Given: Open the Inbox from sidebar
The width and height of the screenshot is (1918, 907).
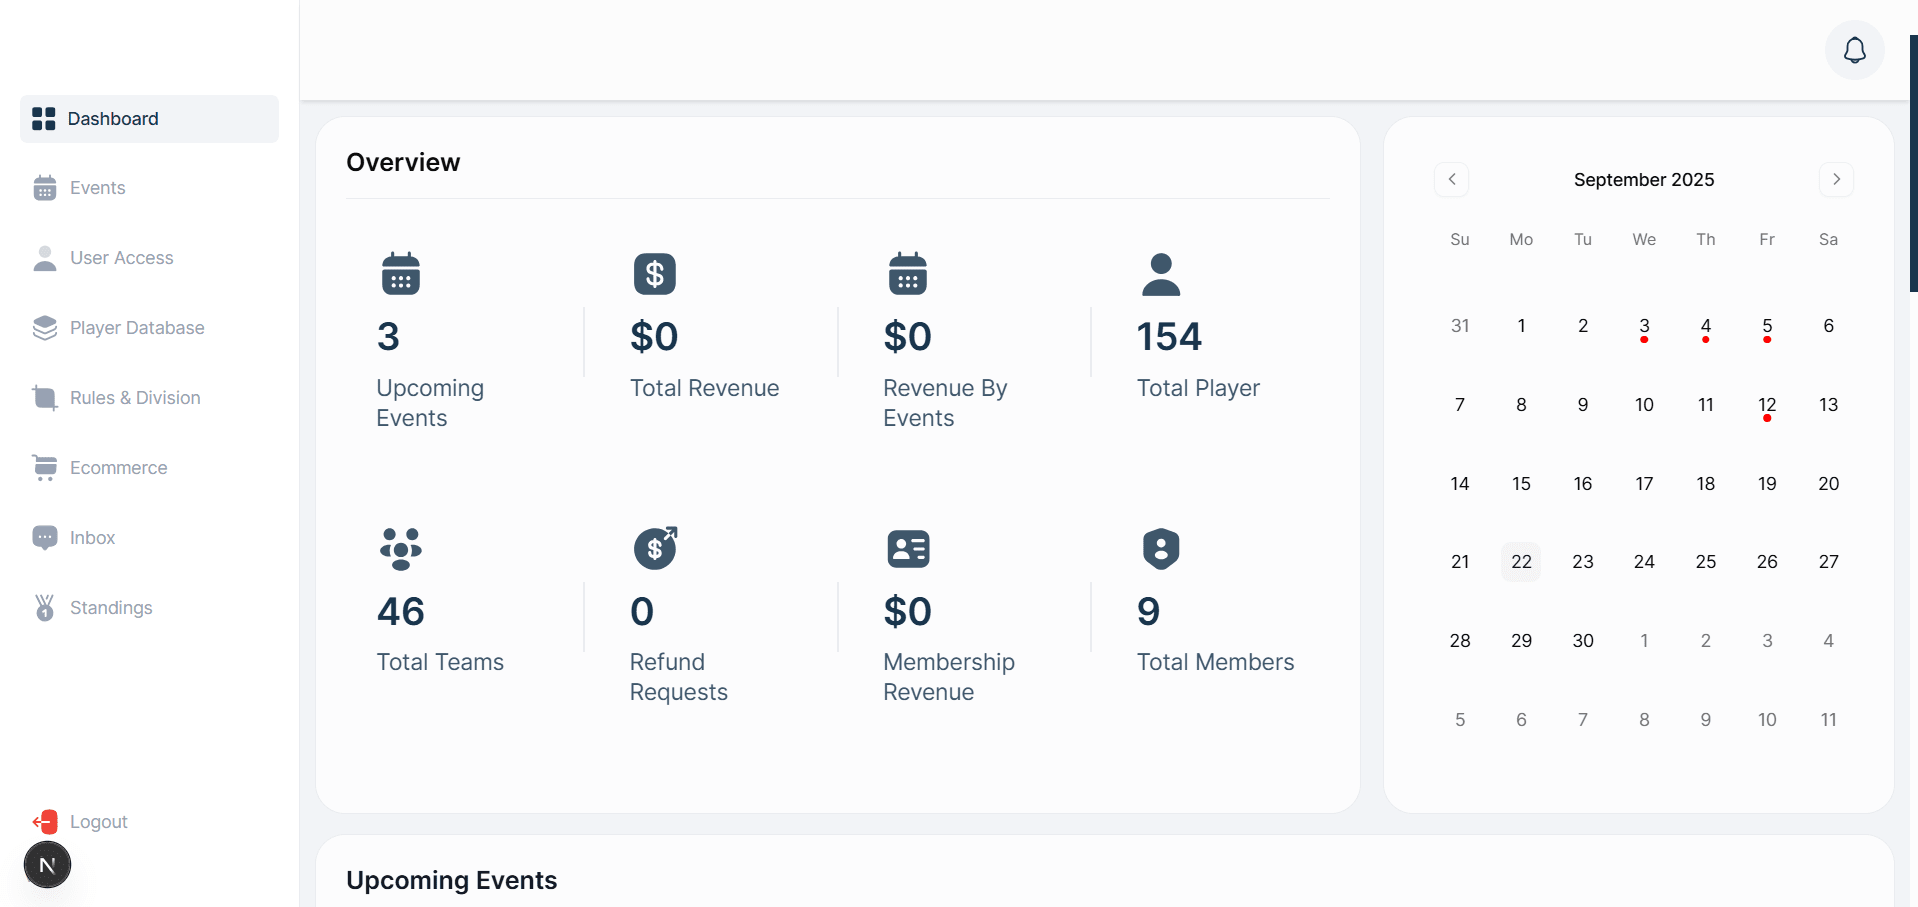Looking at the screenshot, I should point(92,538).
